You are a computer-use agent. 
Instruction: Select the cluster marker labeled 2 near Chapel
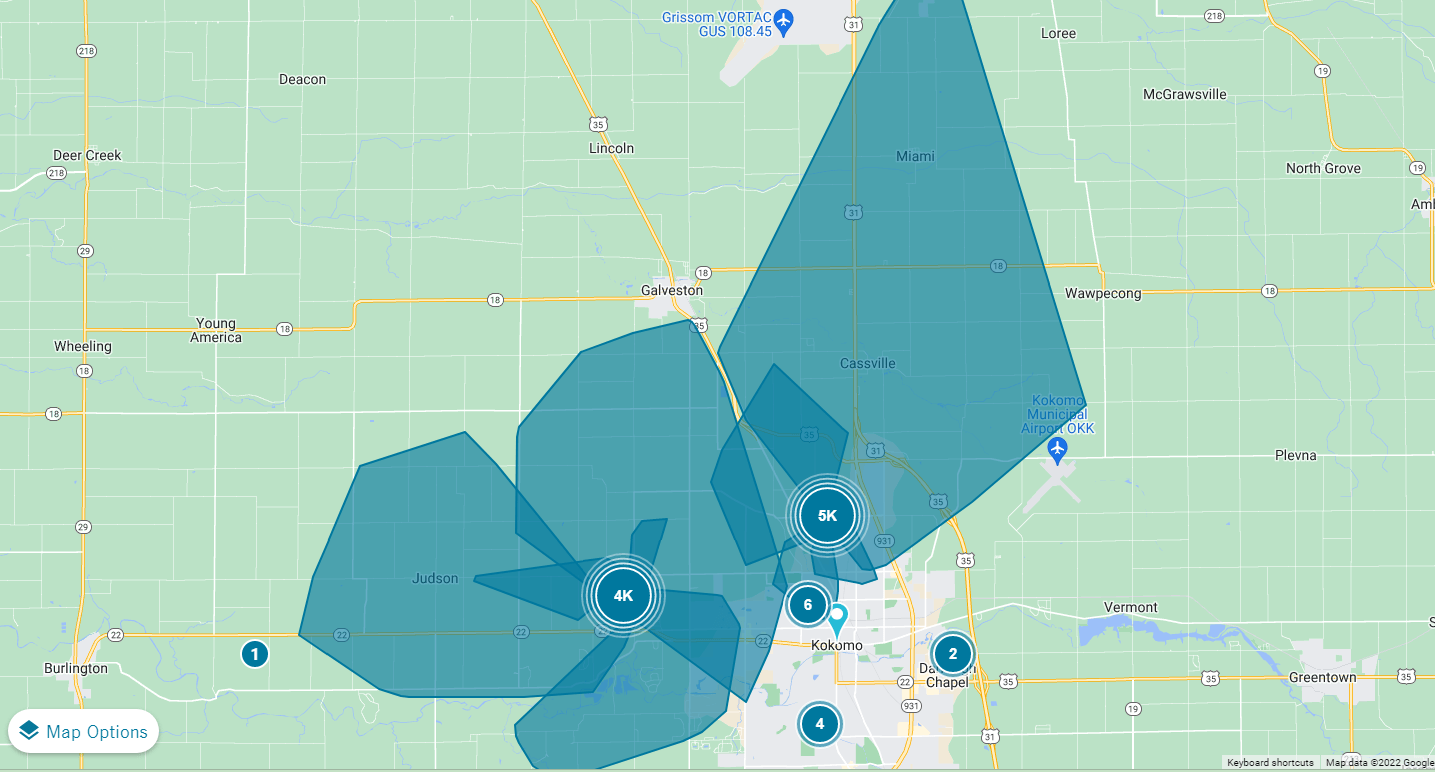pyautogui.click(x=951, y=654)
